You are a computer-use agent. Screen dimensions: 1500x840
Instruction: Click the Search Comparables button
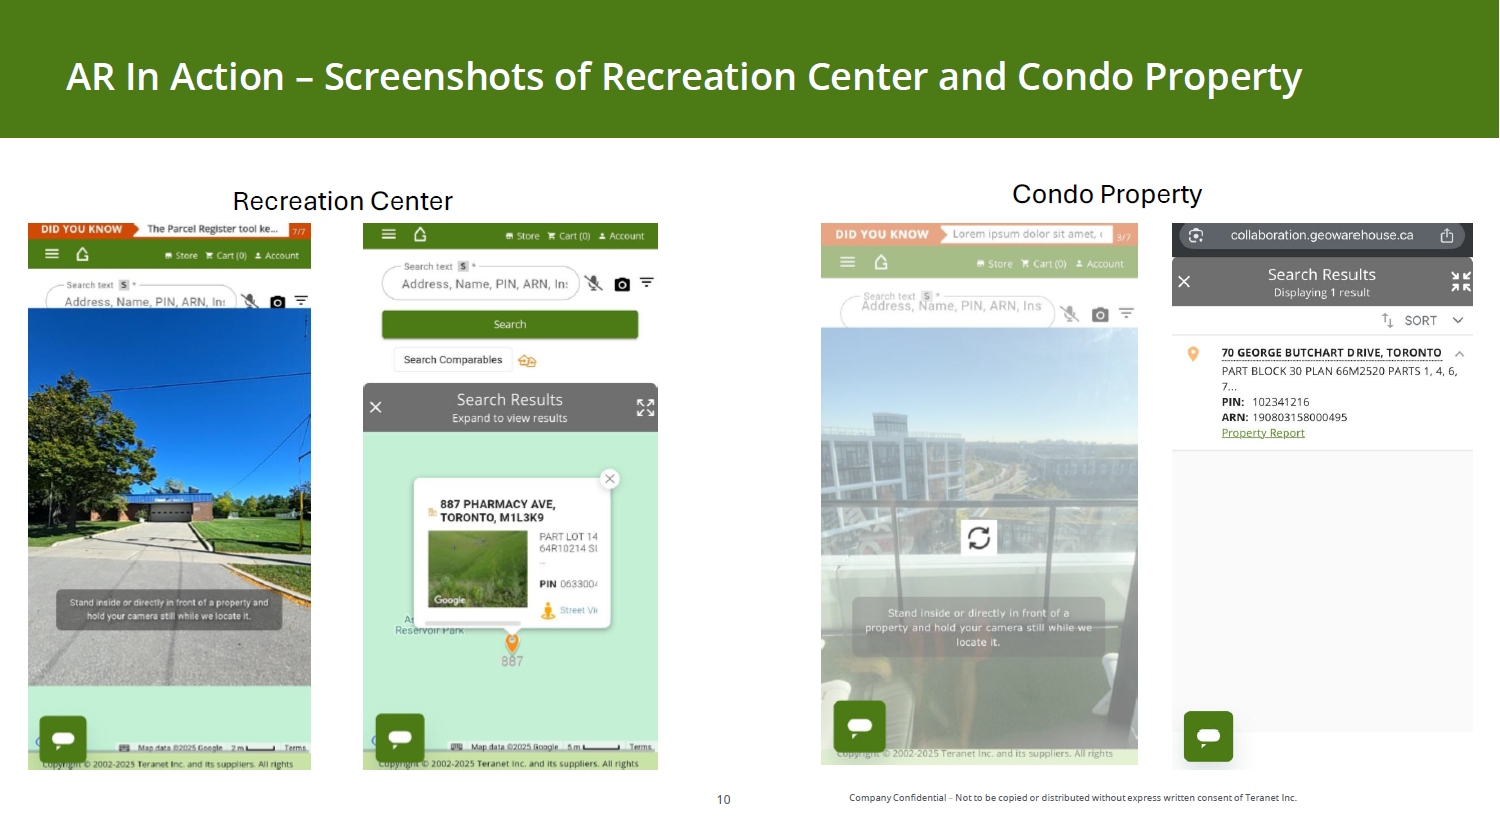click(x=452, y=360)
